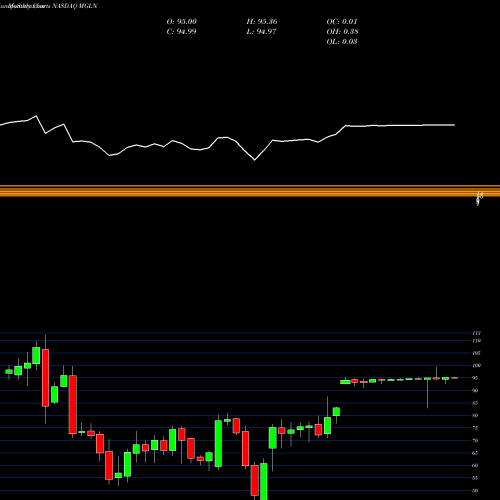500x500 pixels.
Task: Select the low value L: 94.97
Action: point(262,32)
